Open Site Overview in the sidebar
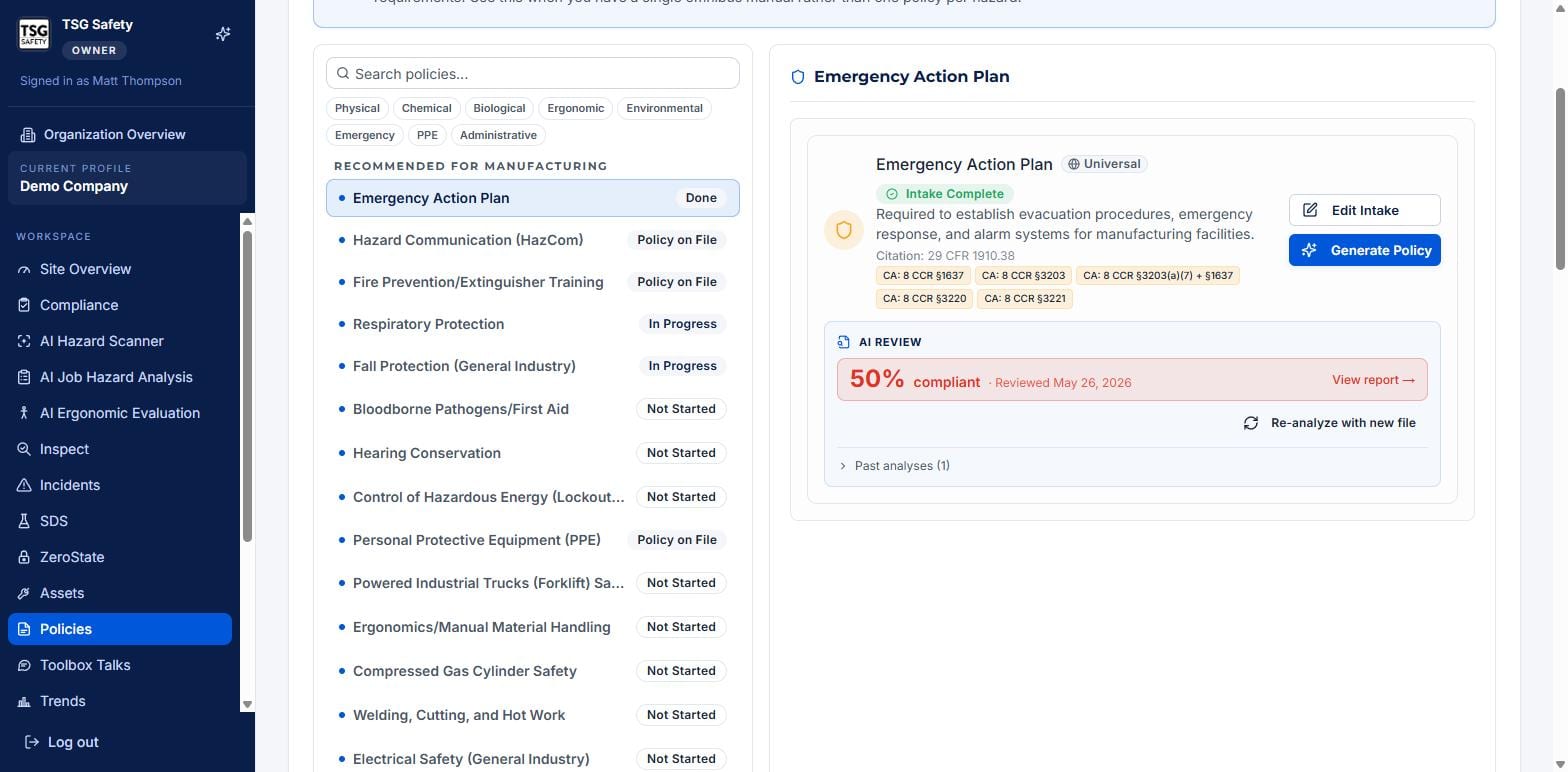Viewport: 1568px width, 772px height. (120, 269)
